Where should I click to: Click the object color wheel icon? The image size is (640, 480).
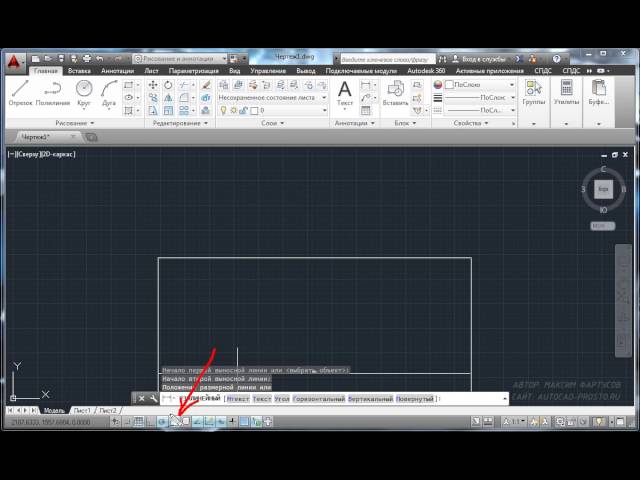coord(438,84)
